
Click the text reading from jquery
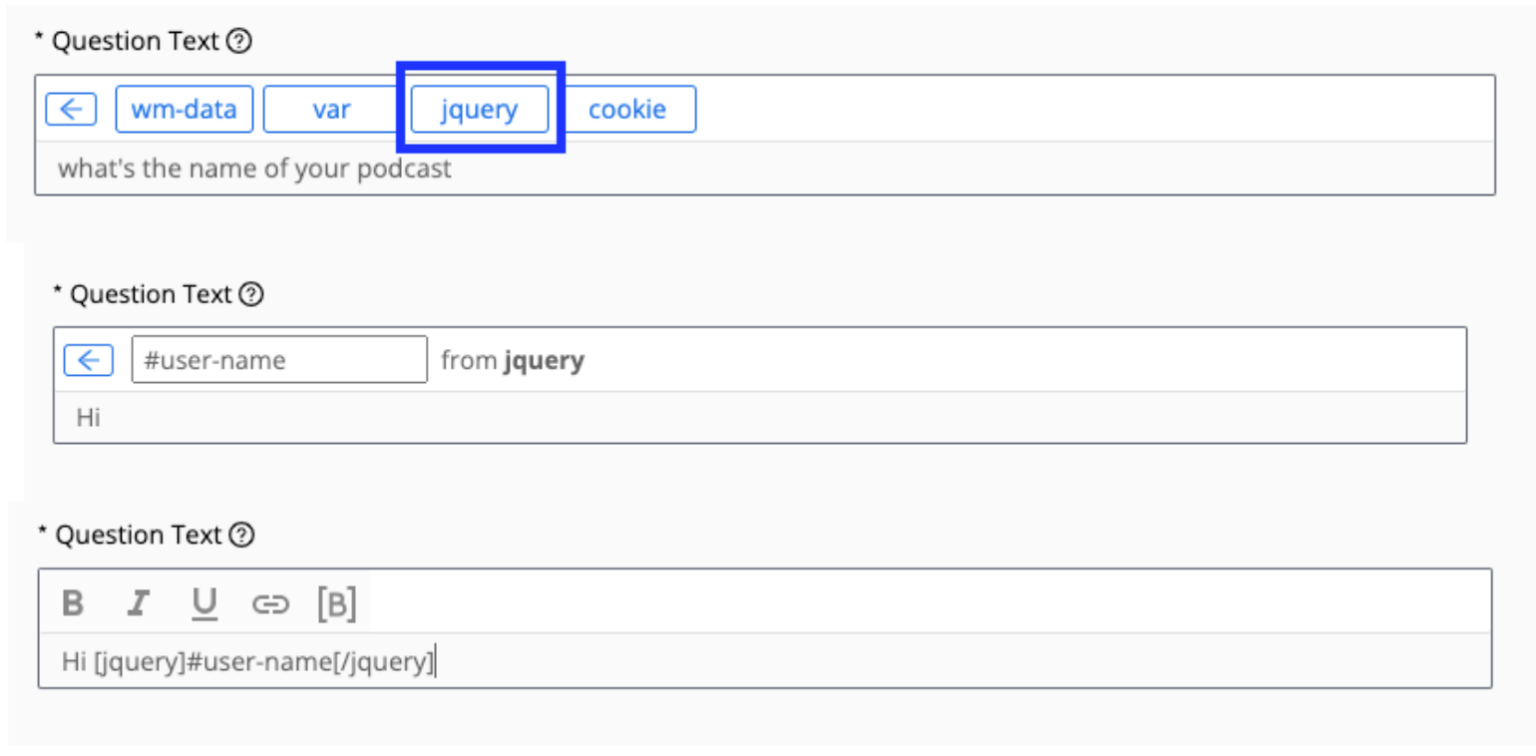[x=514, y=359]
